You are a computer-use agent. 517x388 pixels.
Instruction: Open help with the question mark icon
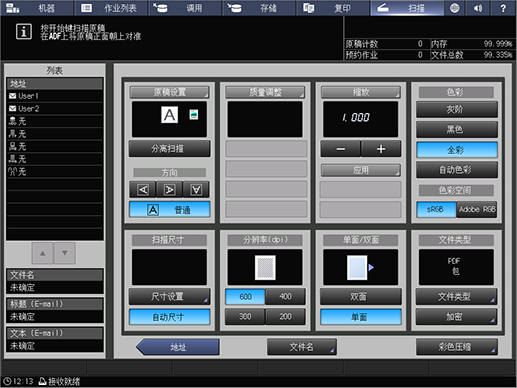503,8
